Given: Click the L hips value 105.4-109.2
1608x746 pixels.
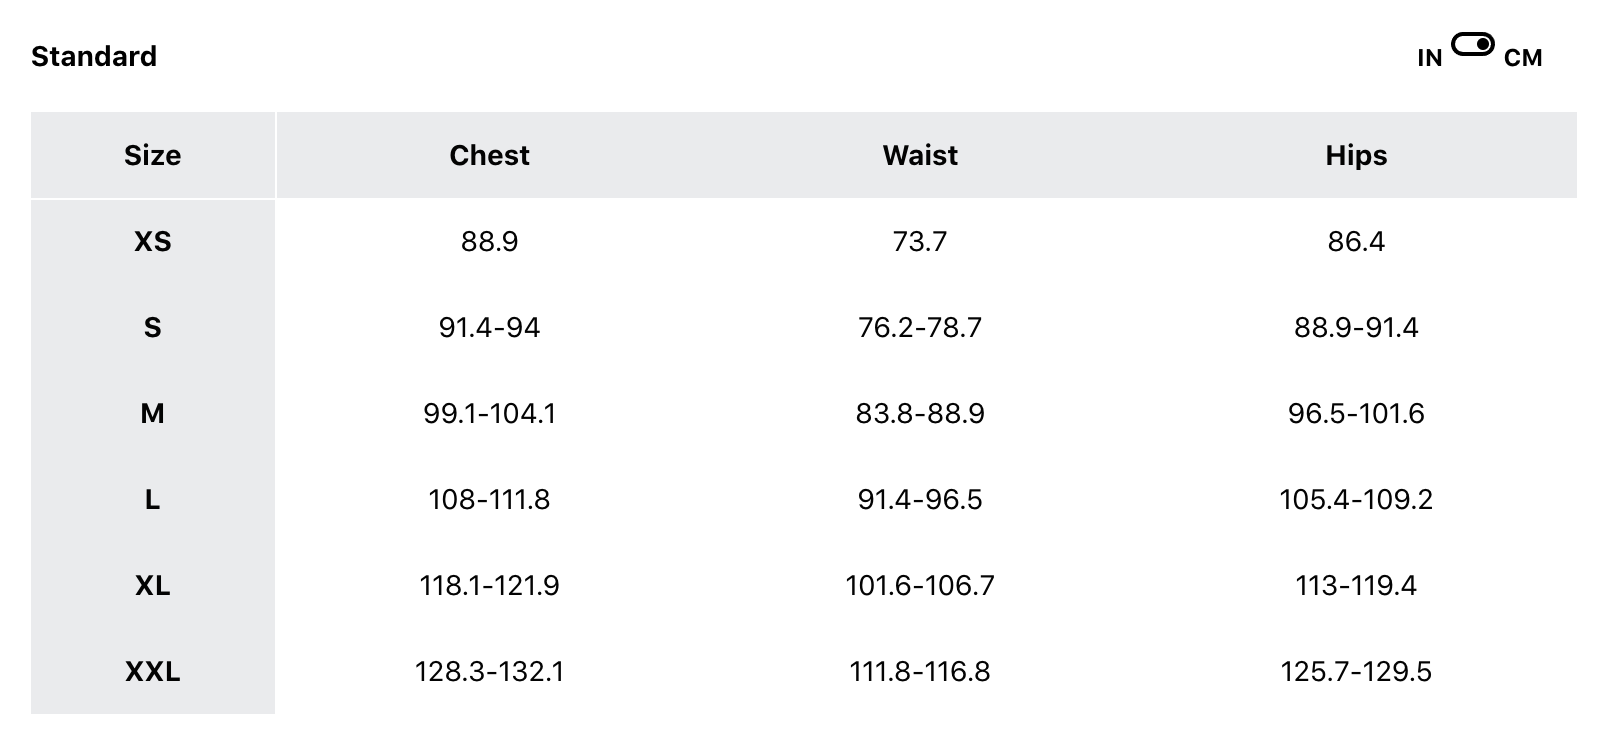Looking at the screenshot, I should pos(1356,499).
